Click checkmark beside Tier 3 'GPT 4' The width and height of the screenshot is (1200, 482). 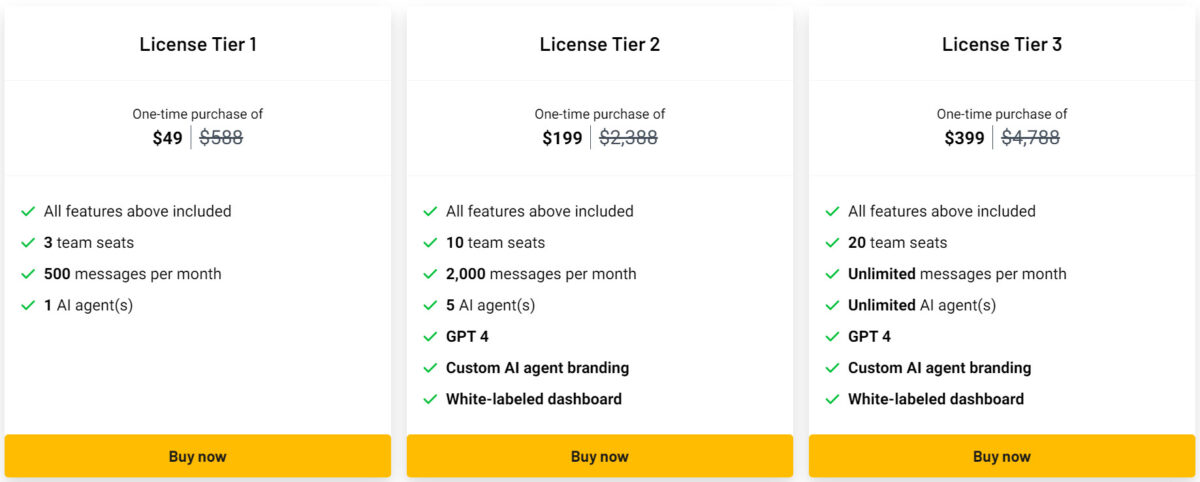832,337
